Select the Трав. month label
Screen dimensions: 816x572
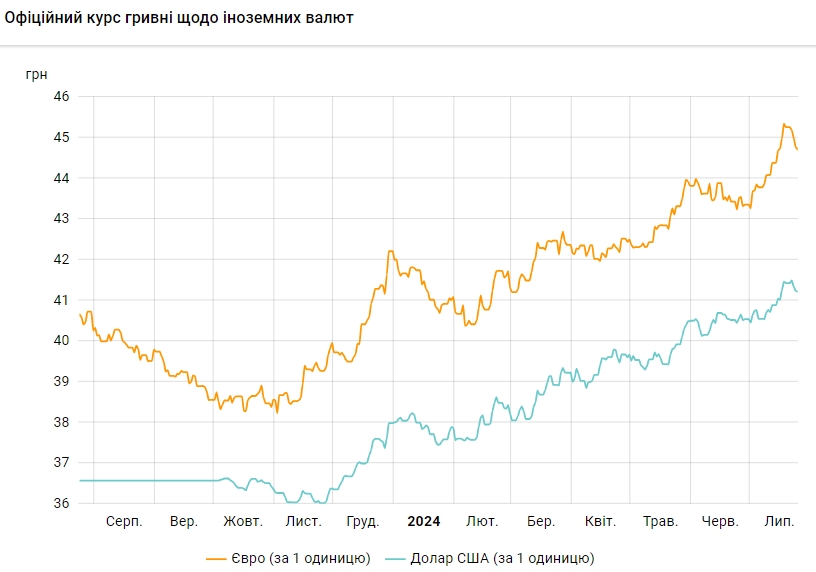[660, 522]
